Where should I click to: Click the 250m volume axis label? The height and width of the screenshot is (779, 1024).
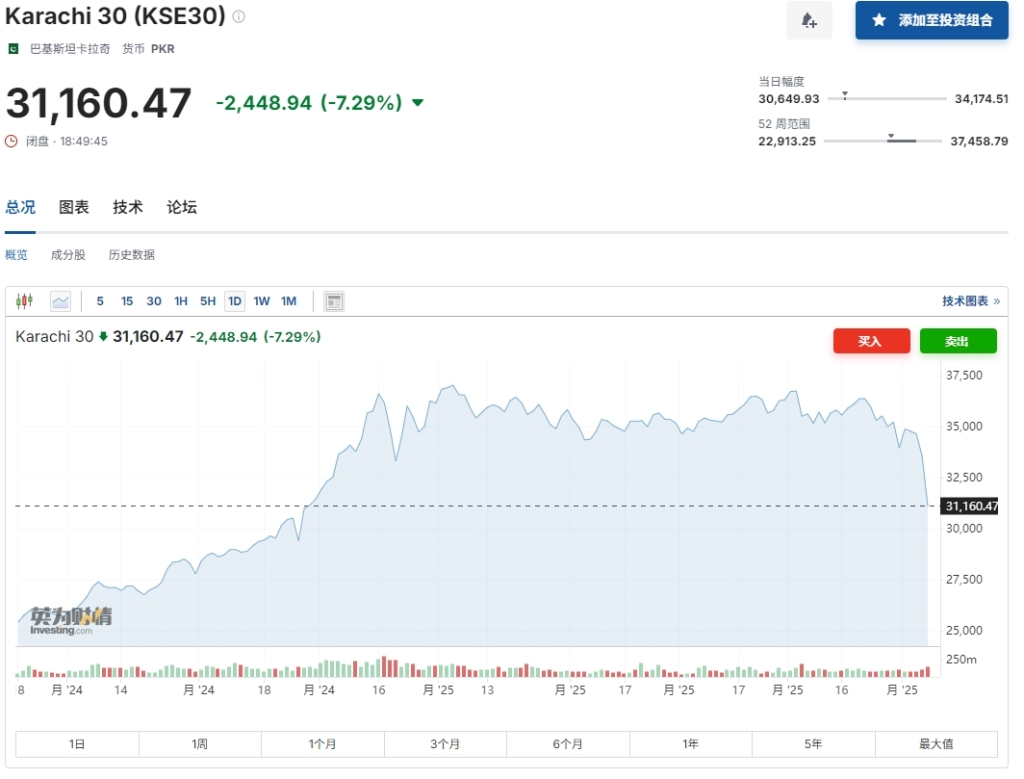point(961,660)
